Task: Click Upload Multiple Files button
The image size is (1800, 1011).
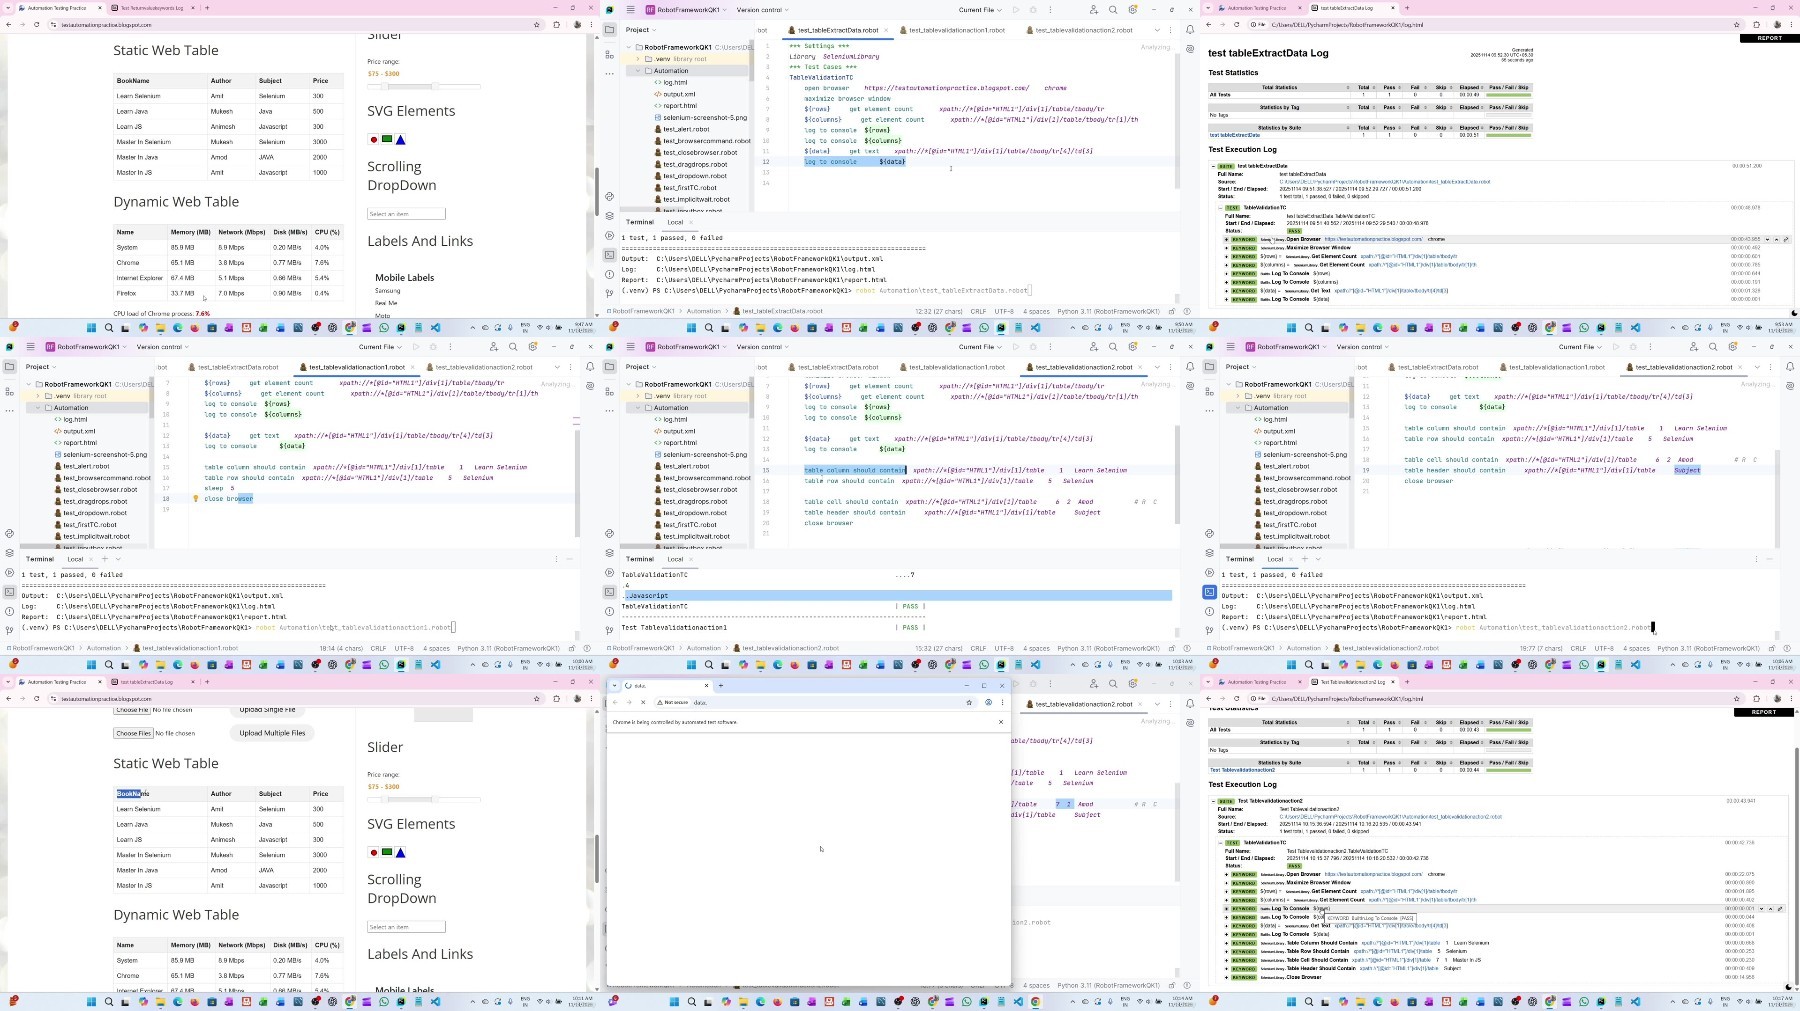Action: point(272,733)
